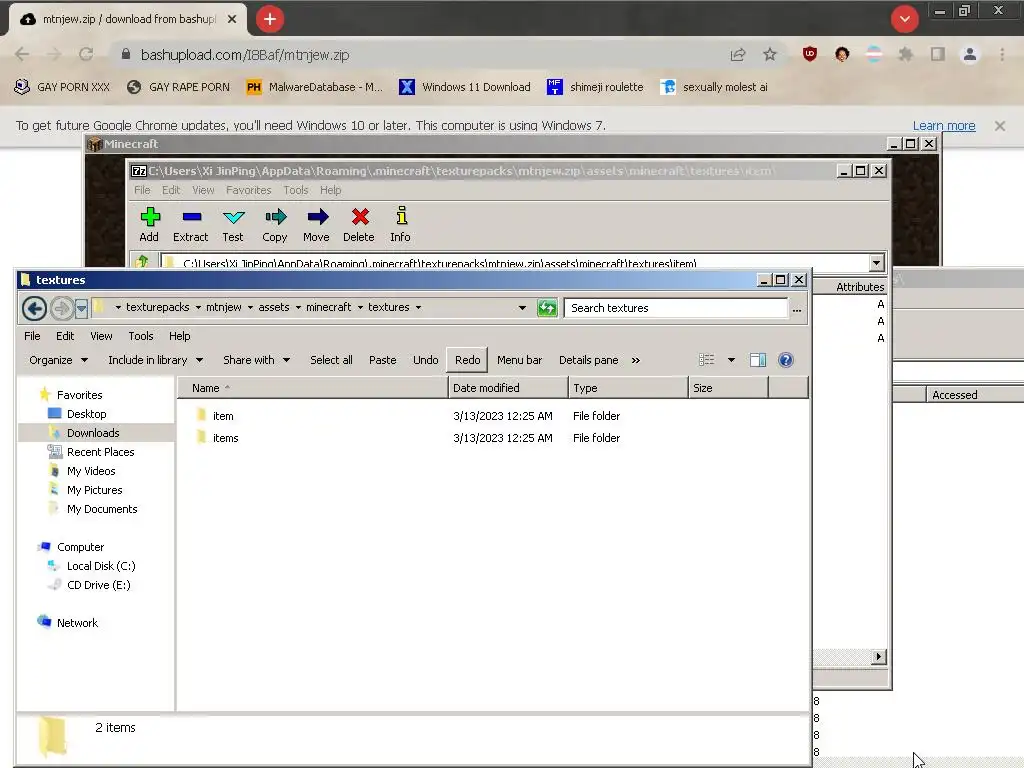This screenshot has width=1024, height=768.
Task: Click the 7-Zip Add button
Action: (150, 224)
